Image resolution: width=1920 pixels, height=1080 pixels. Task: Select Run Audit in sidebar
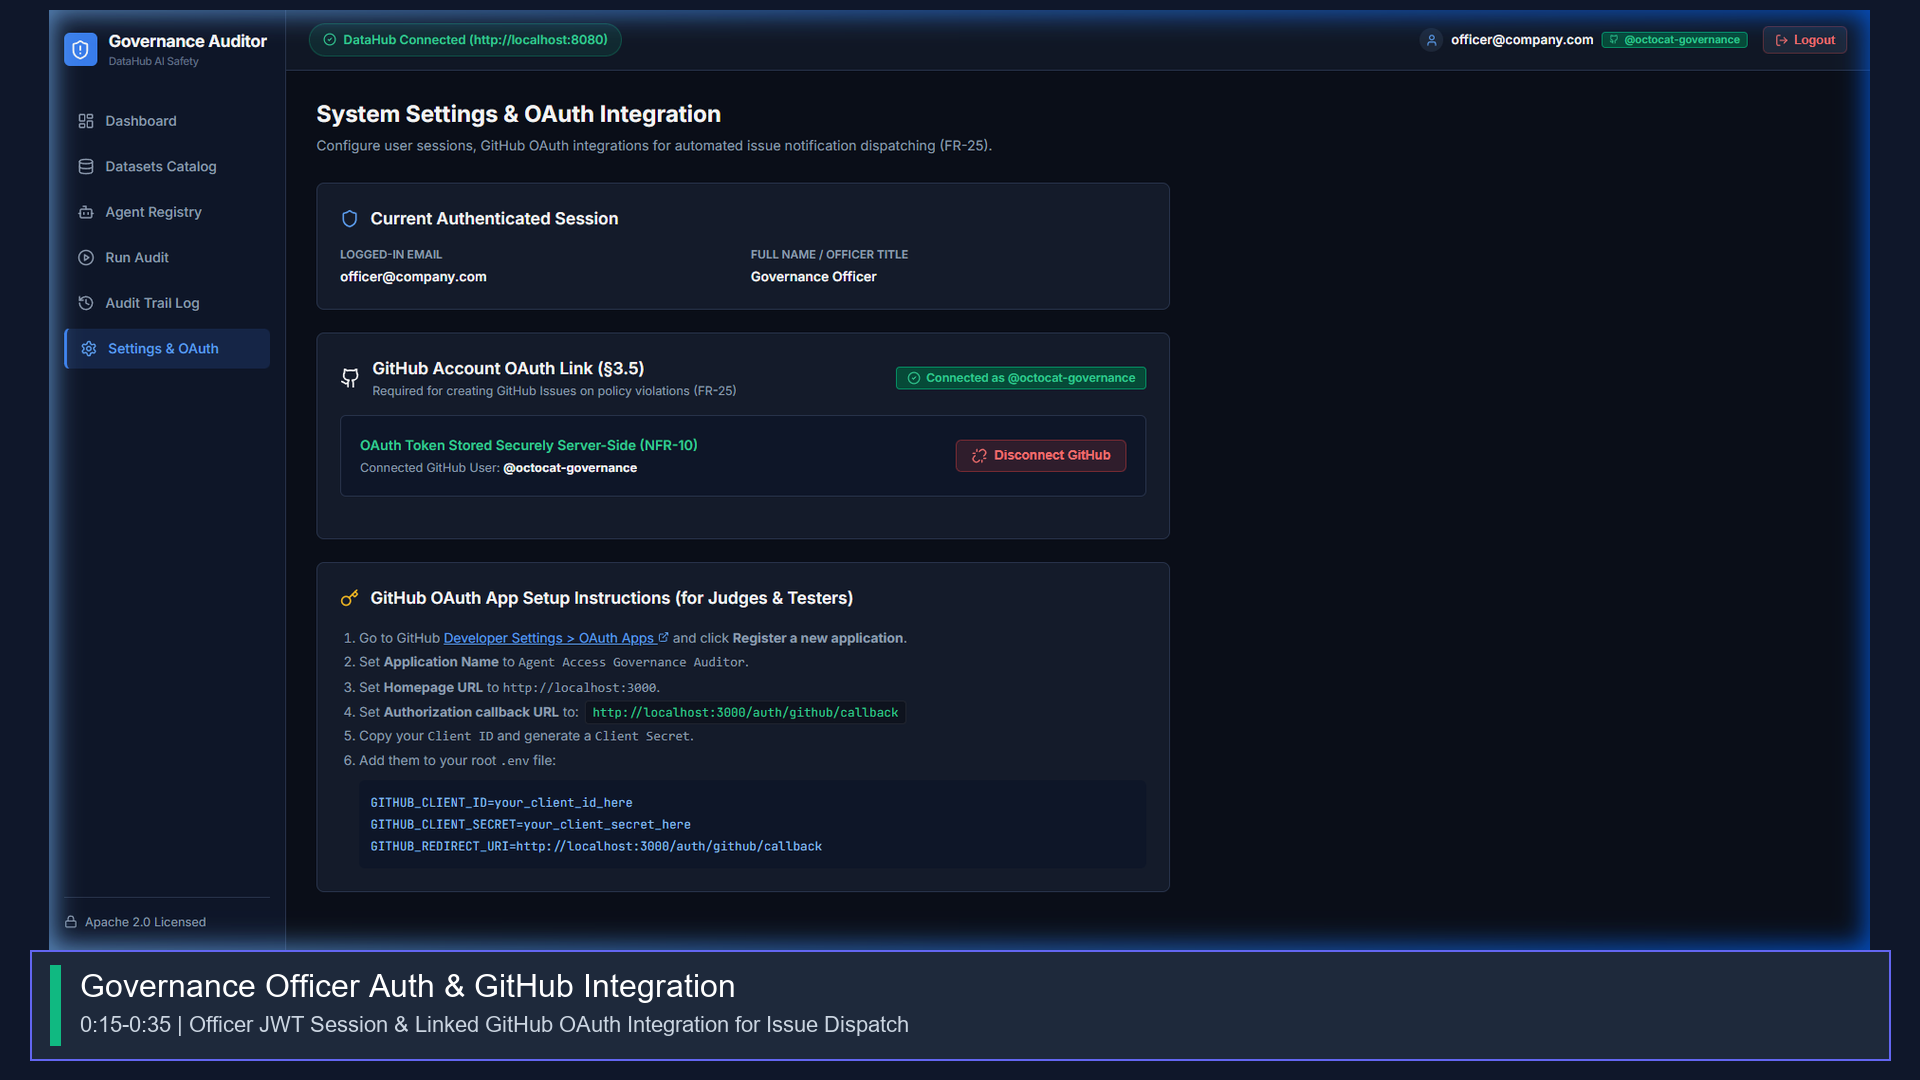coord(167,257)
